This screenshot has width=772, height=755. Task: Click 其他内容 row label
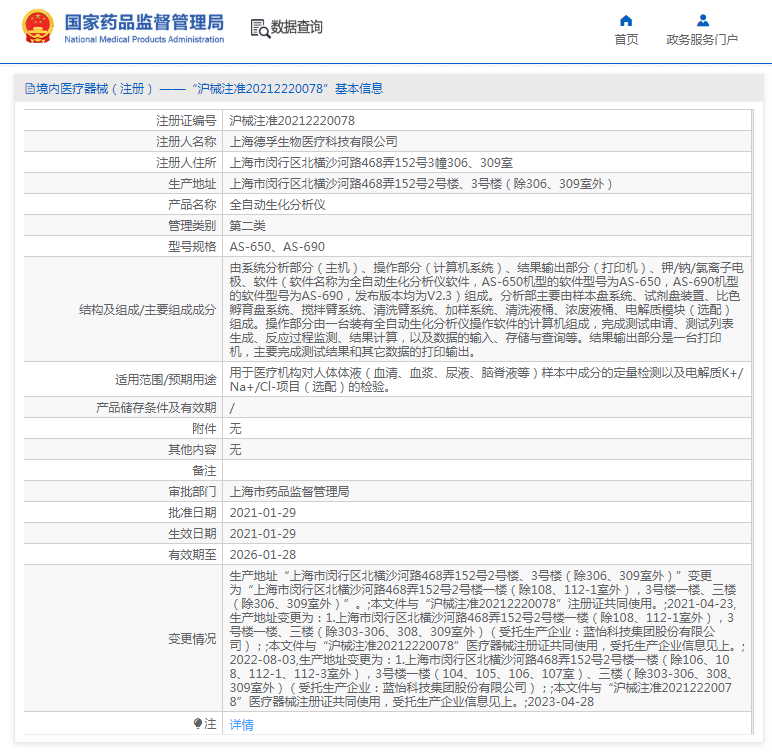[193, 450]
